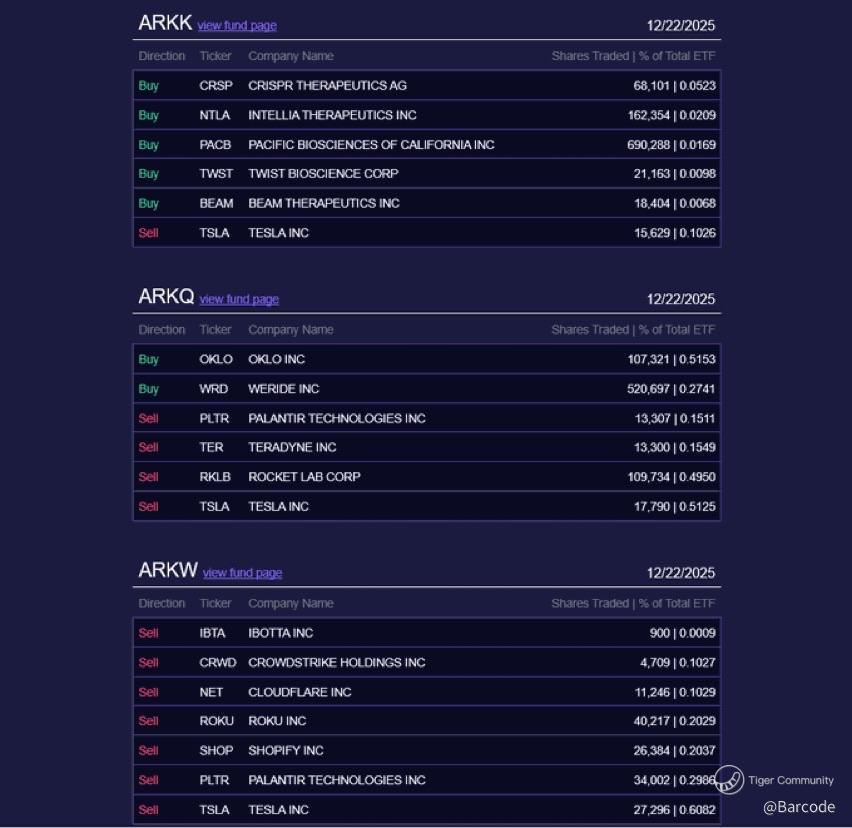Click SHOPIFY INC company name
Image resolution: width=852 pixels, height=828 pixels.
(x=286, y=751)
